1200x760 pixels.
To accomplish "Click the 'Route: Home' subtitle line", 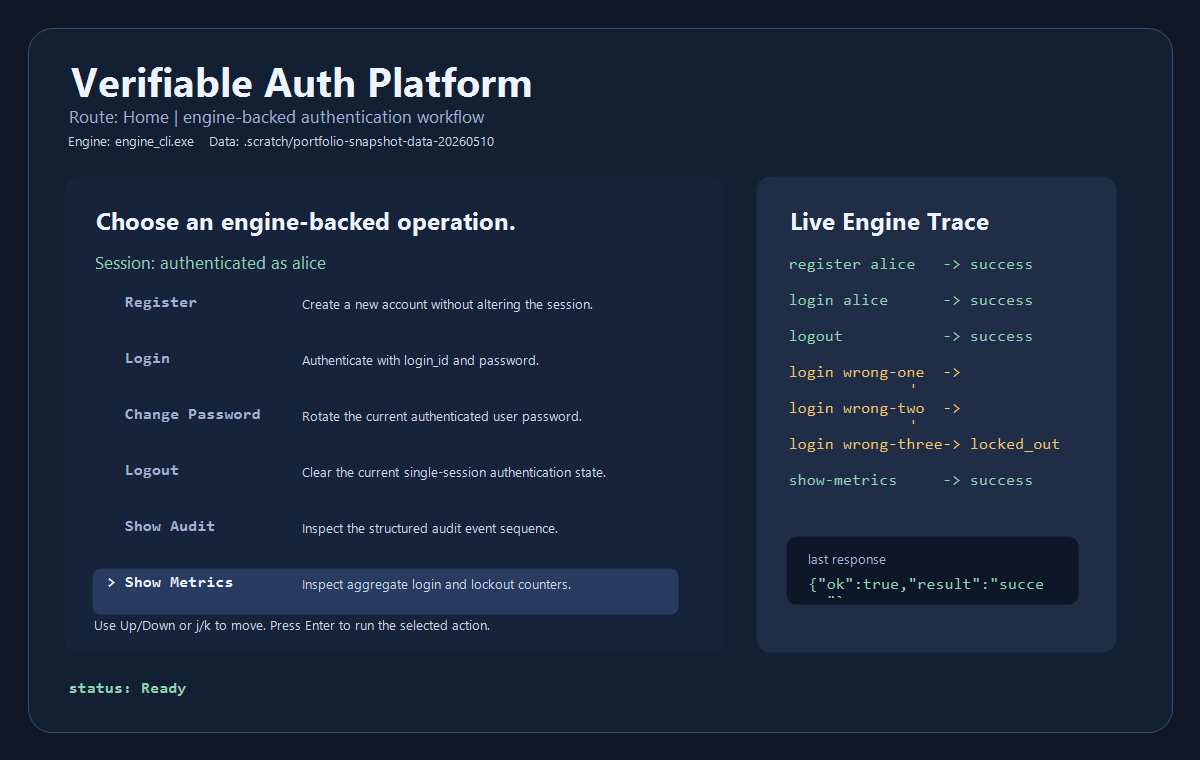I will tap(277, 117).
